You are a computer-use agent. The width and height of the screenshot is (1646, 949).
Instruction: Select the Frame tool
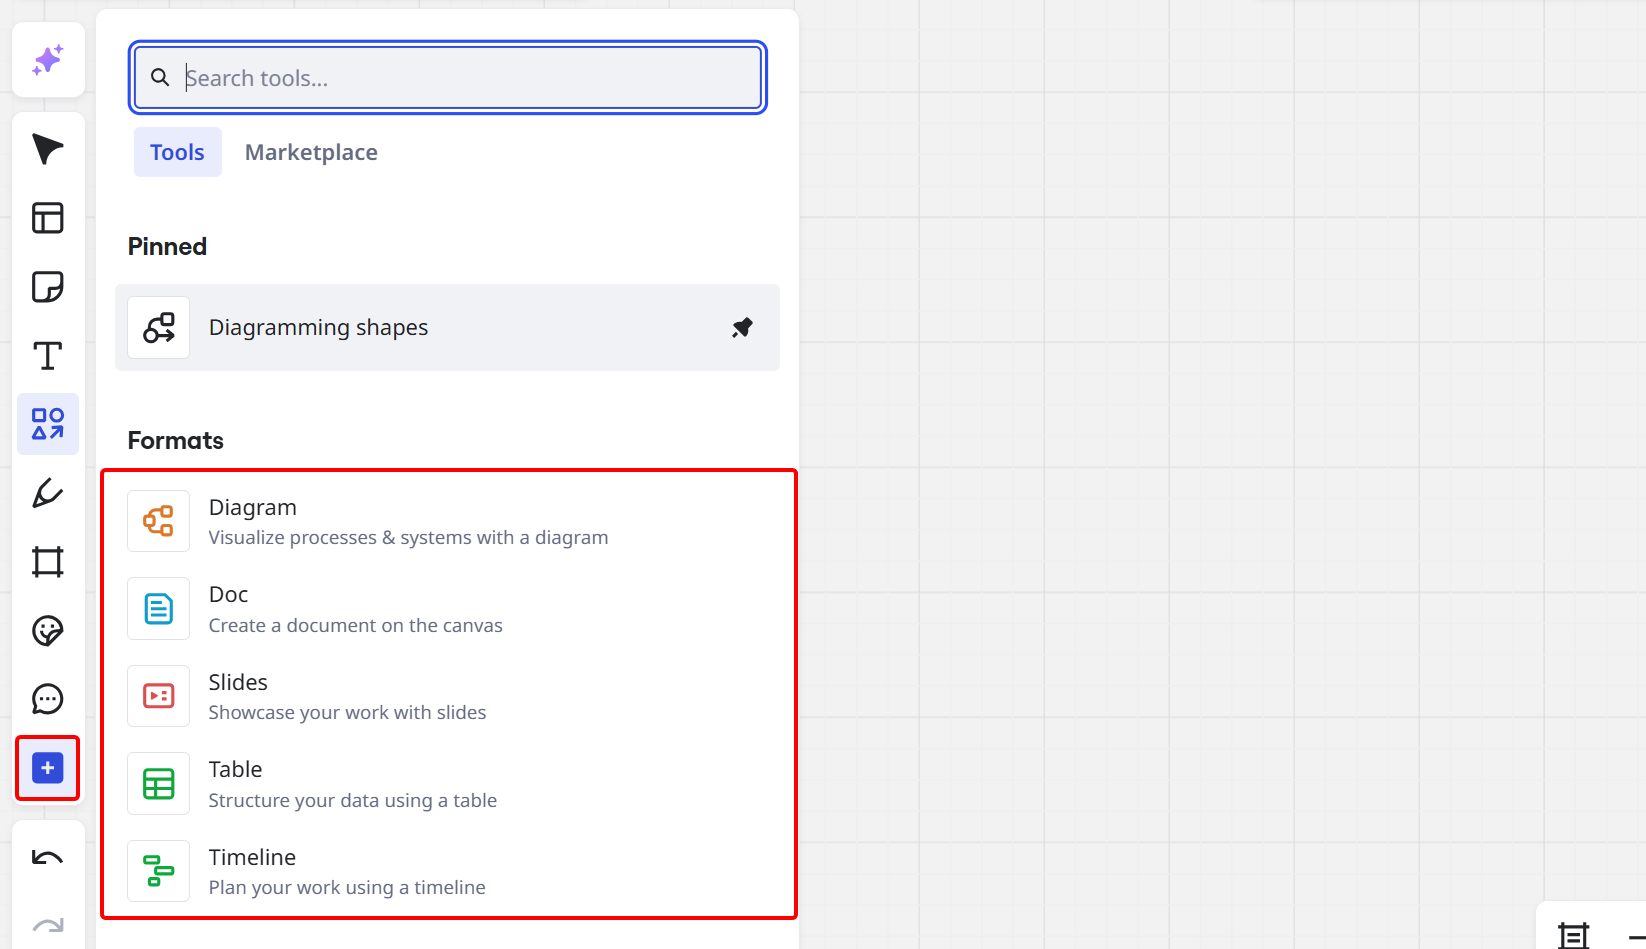tap(47, 562)
